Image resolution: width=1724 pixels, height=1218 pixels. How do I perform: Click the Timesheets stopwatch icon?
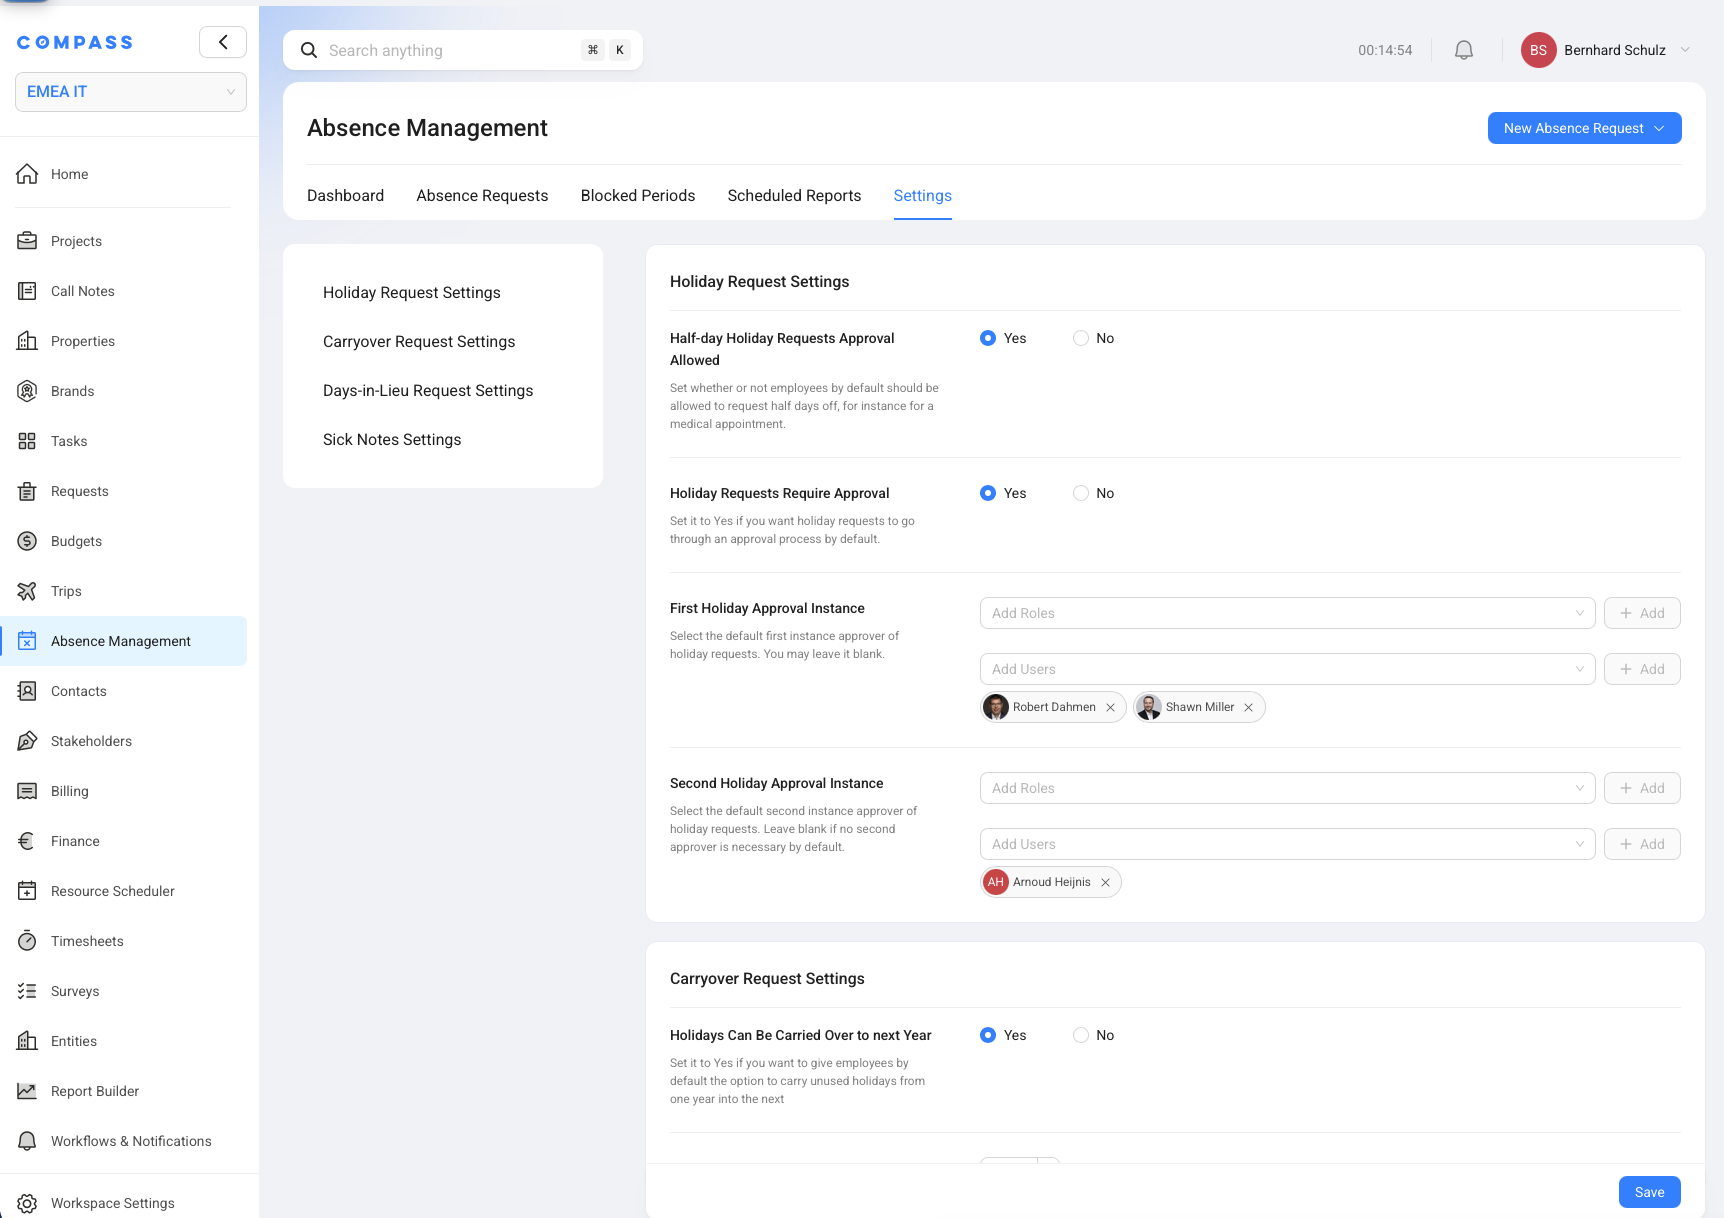click(27, 941)
